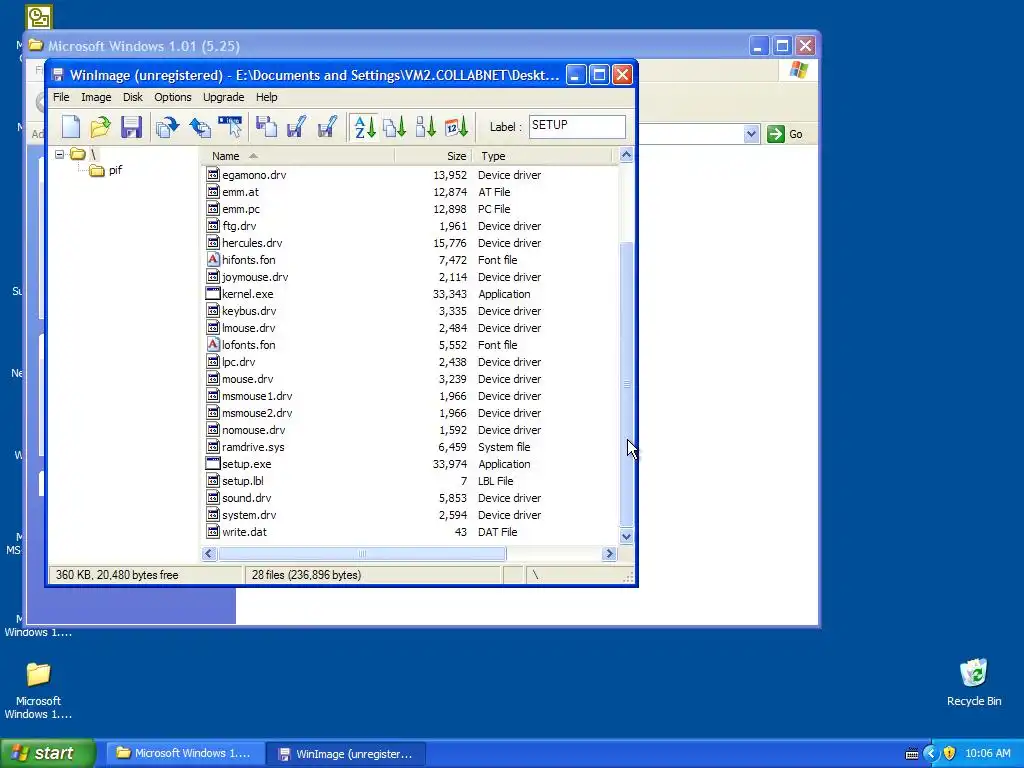The height and width of the screenshot is (768, 1024).
Task: Click the setup.exe application icon
Action: (213, 463)
